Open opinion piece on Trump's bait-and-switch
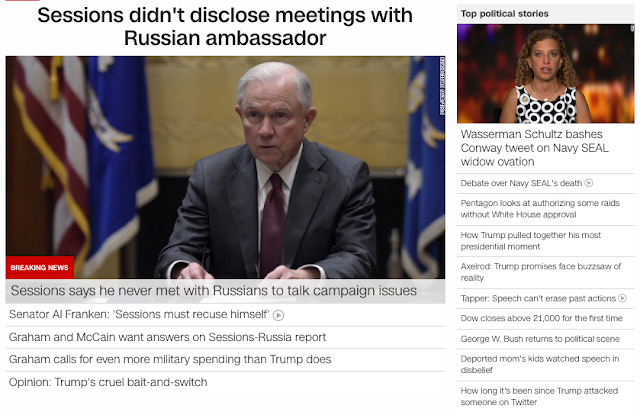Image resolution: width=640 pixels, height=412 pixels. (108, 382)
